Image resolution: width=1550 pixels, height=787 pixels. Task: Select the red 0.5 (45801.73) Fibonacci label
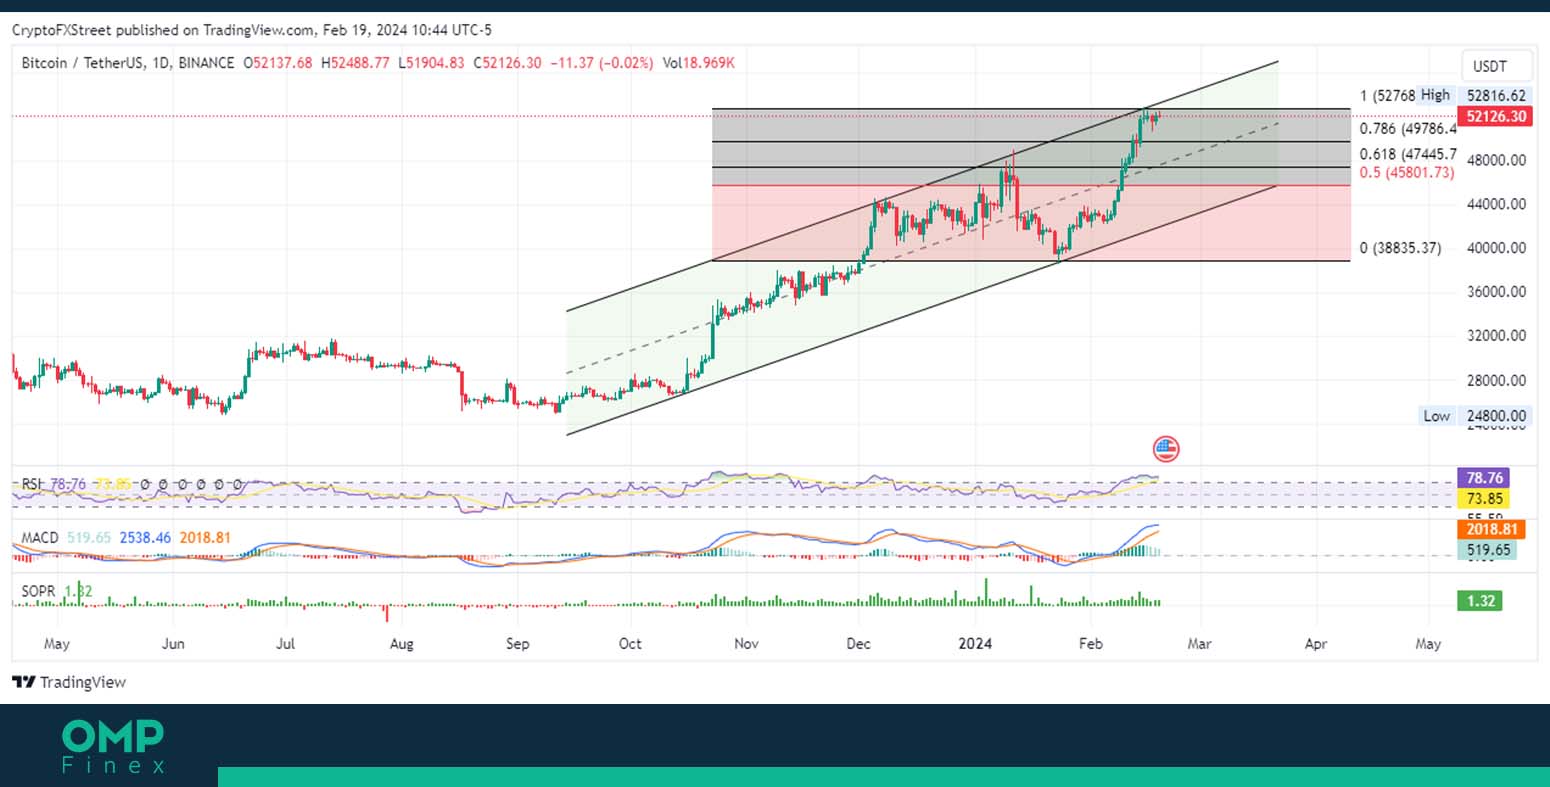pos(1406,172)
